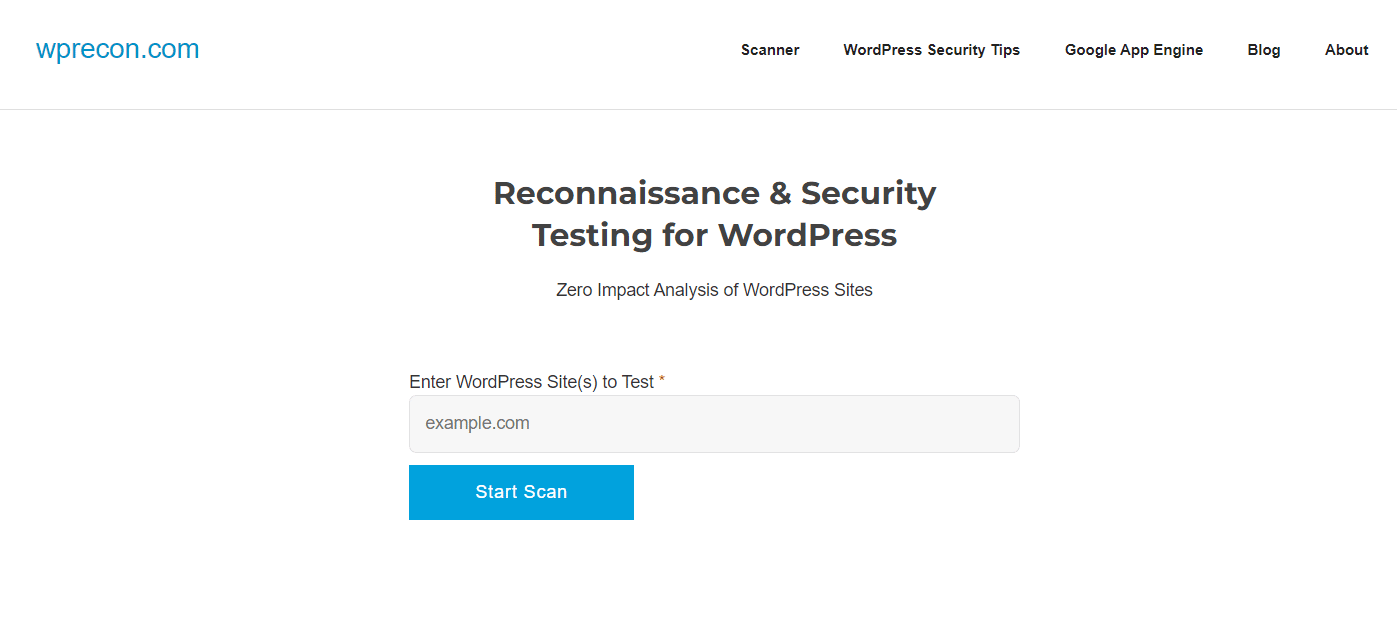Select Google App Engine in the navigation

(1133, 50)
